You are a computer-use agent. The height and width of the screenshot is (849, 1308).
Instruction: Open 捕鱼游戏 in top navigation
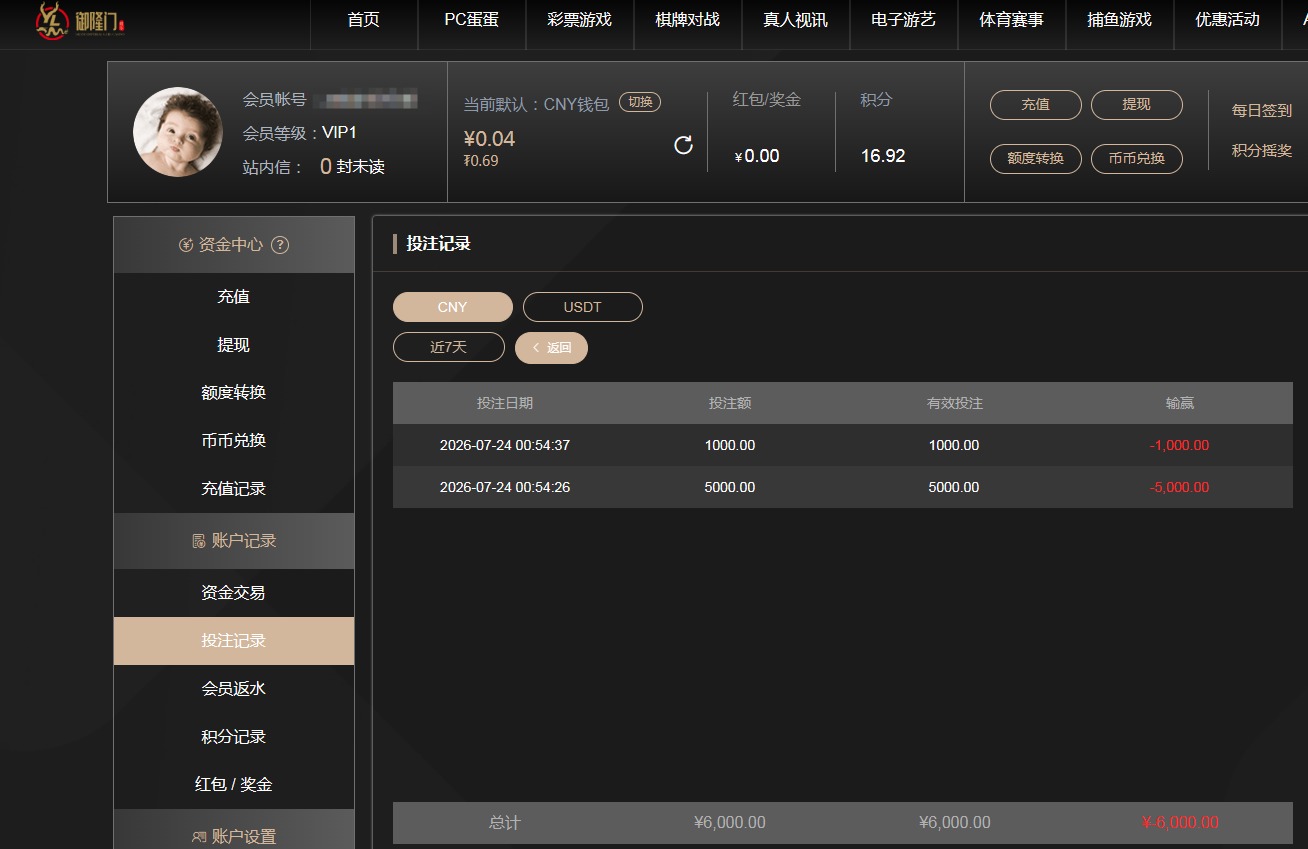[1120, 20]
